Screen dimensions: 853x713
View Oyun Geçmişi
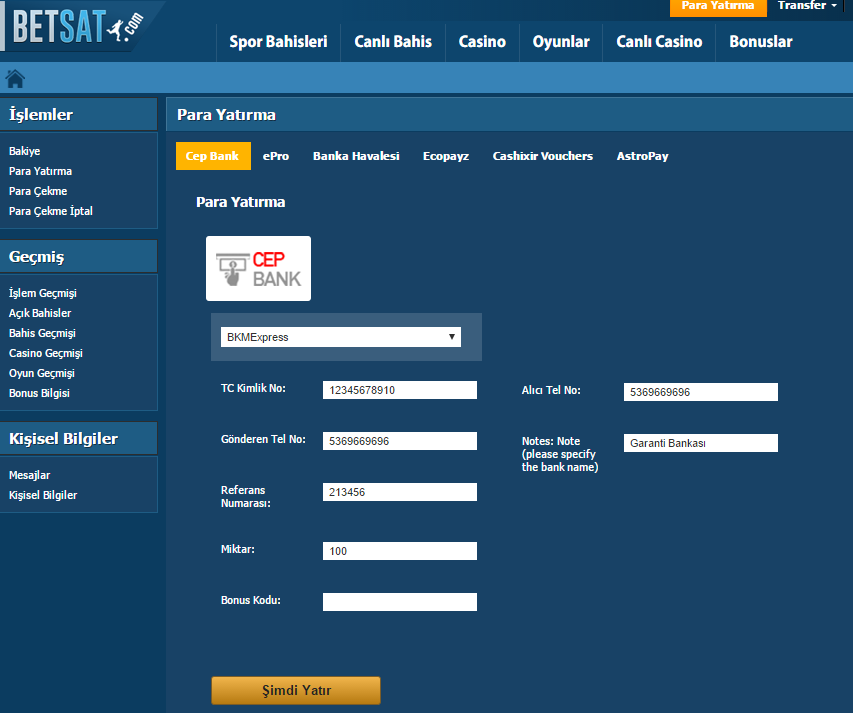[41, 374]
